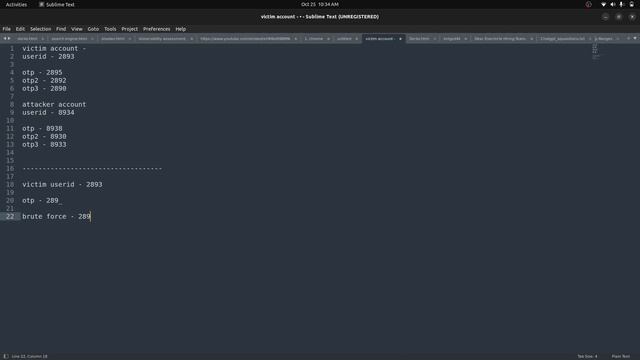Image resolution: width=640 pixels, height=360 pixels.
Task: Open the Tools menu
Action: pyautogui.click(x=110, y=29)
